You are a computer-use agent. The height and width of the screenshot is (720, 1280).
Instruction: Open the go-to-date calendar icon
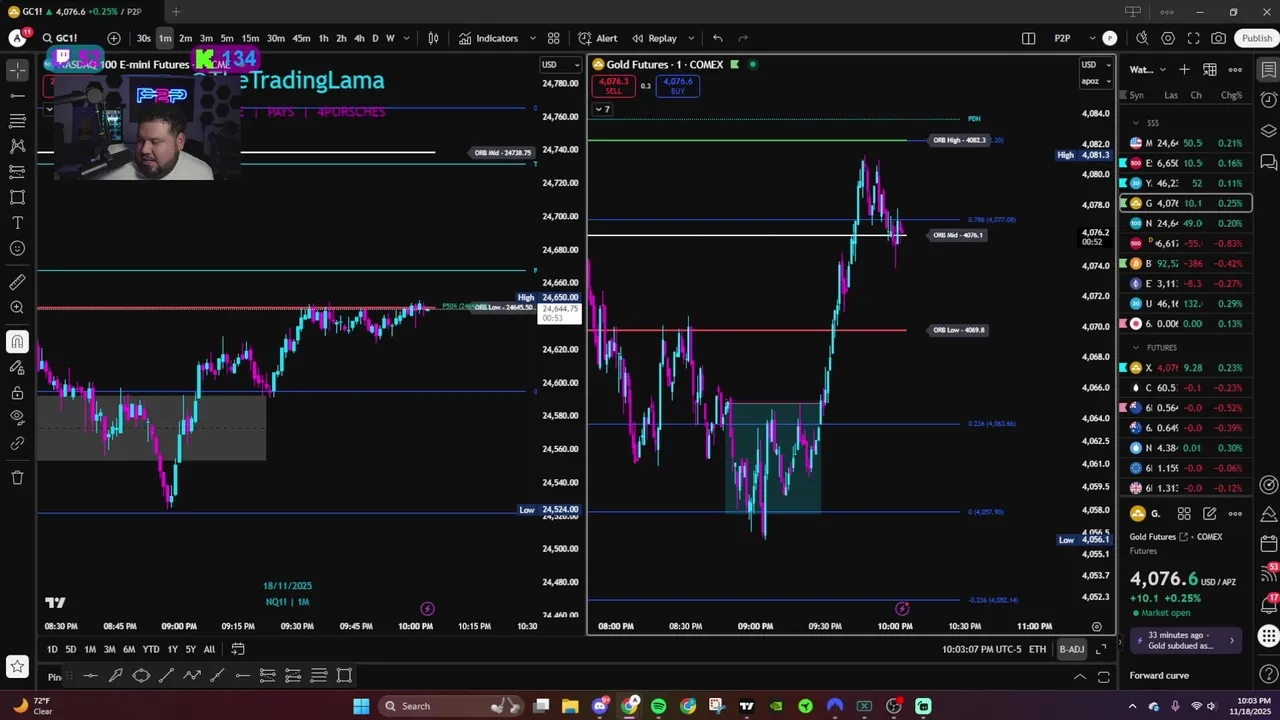[238, 649]
